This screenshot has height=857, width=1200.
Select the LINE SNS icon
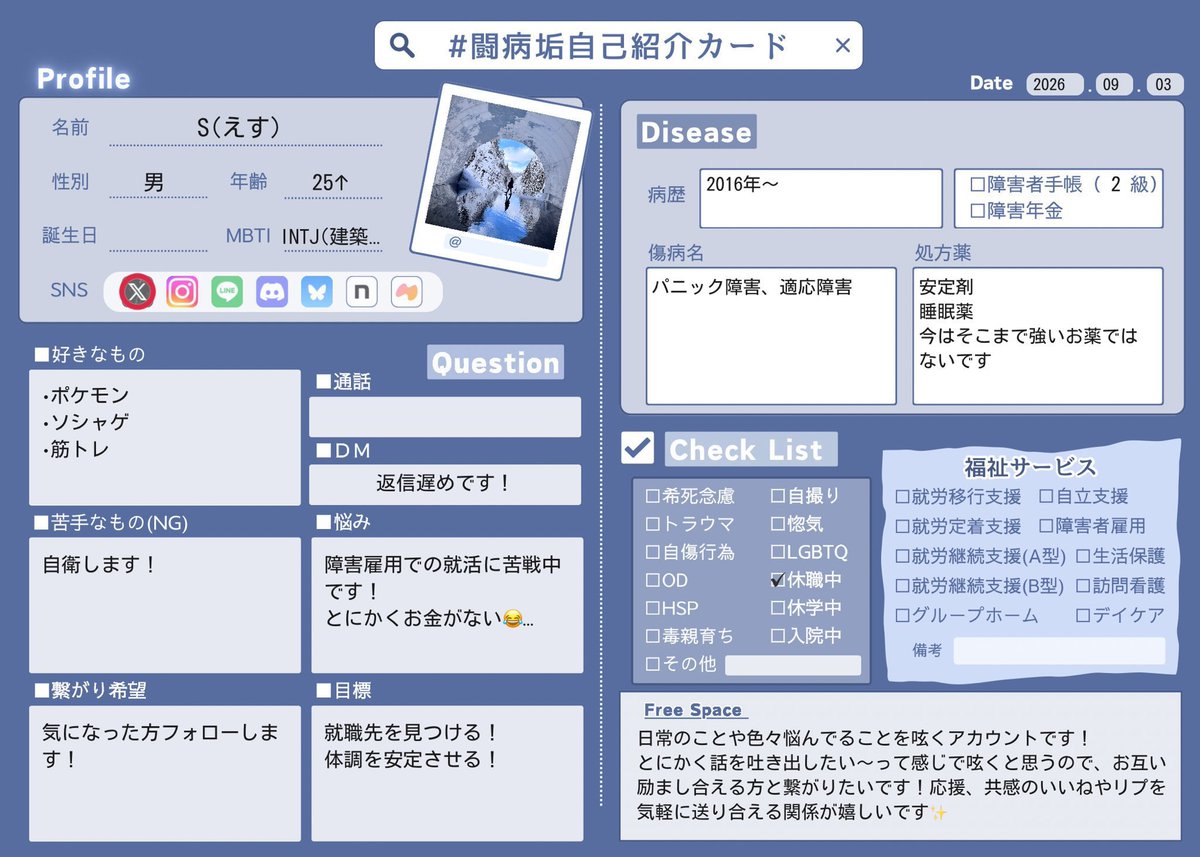coord(227,291)
